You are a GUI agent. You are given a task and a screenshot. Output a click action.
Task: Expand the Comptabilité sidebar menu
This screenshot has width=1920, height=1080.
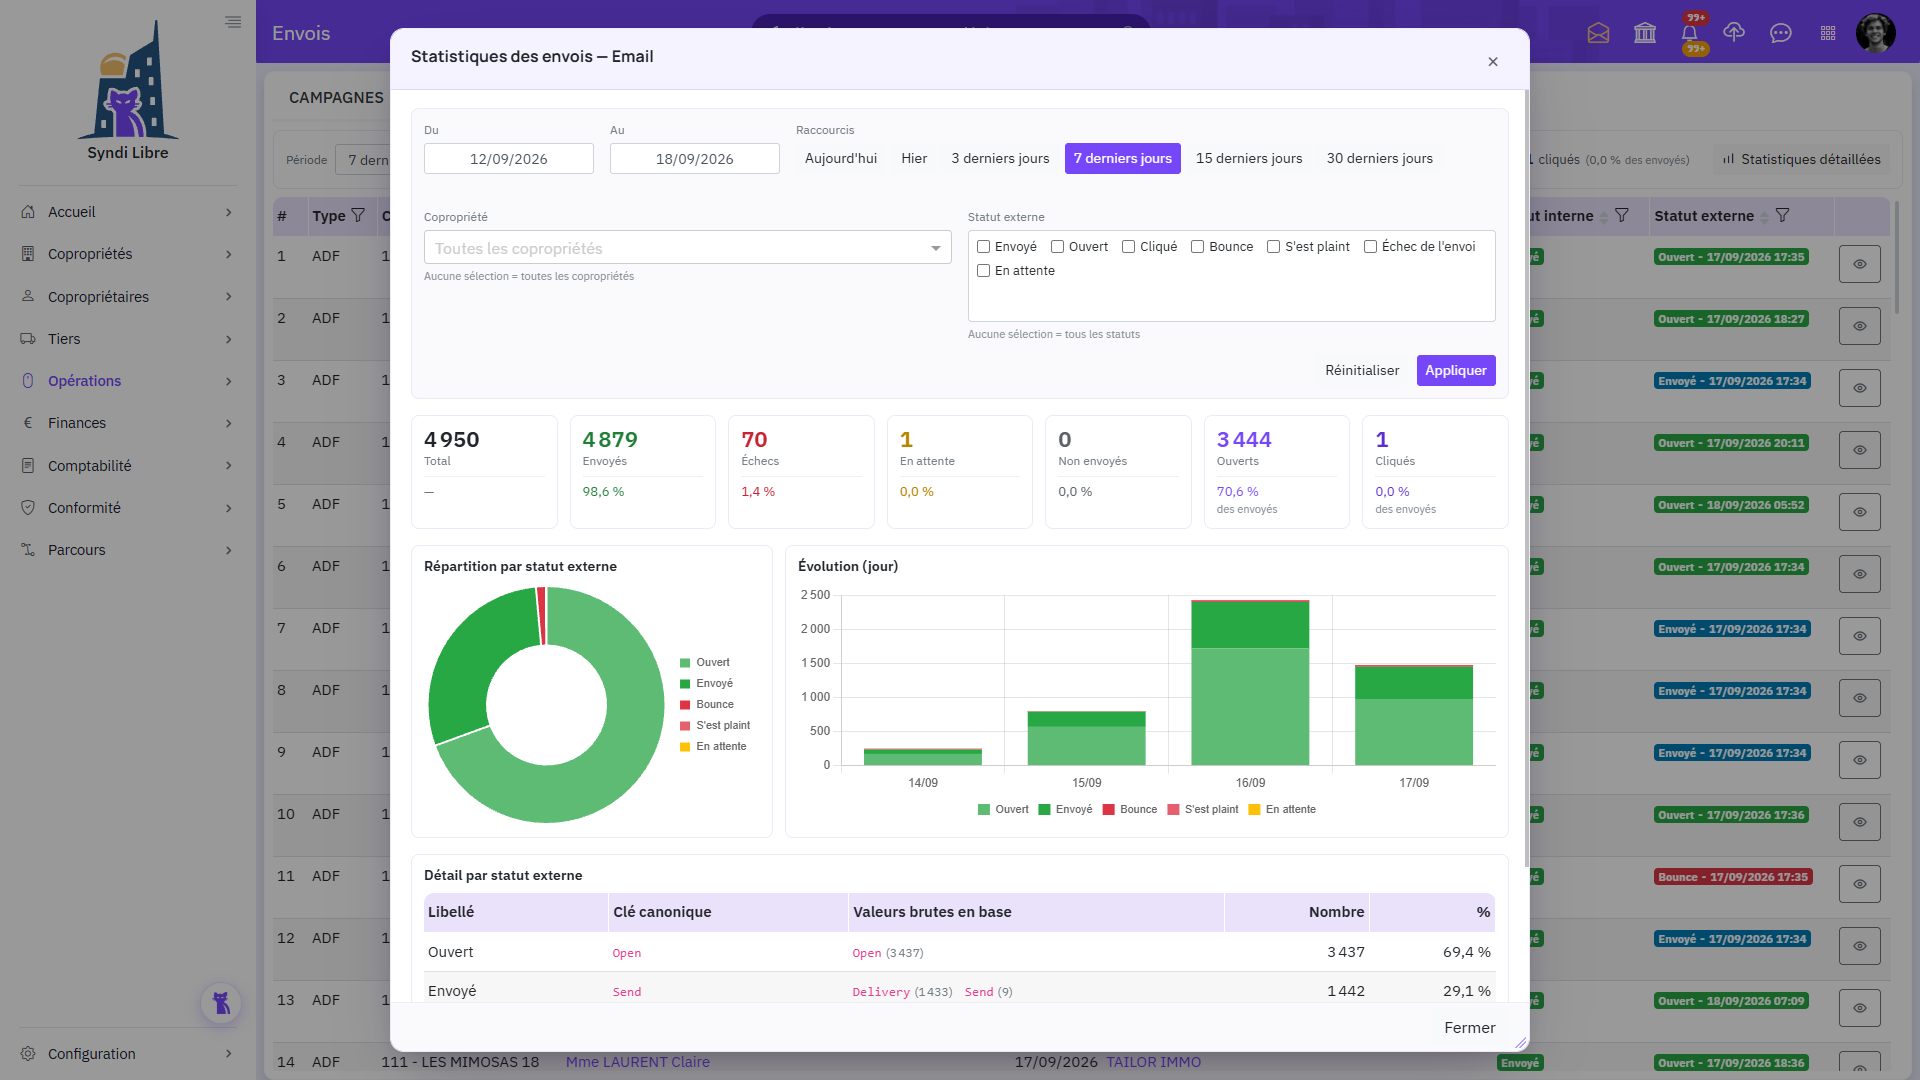pos(128,466)
